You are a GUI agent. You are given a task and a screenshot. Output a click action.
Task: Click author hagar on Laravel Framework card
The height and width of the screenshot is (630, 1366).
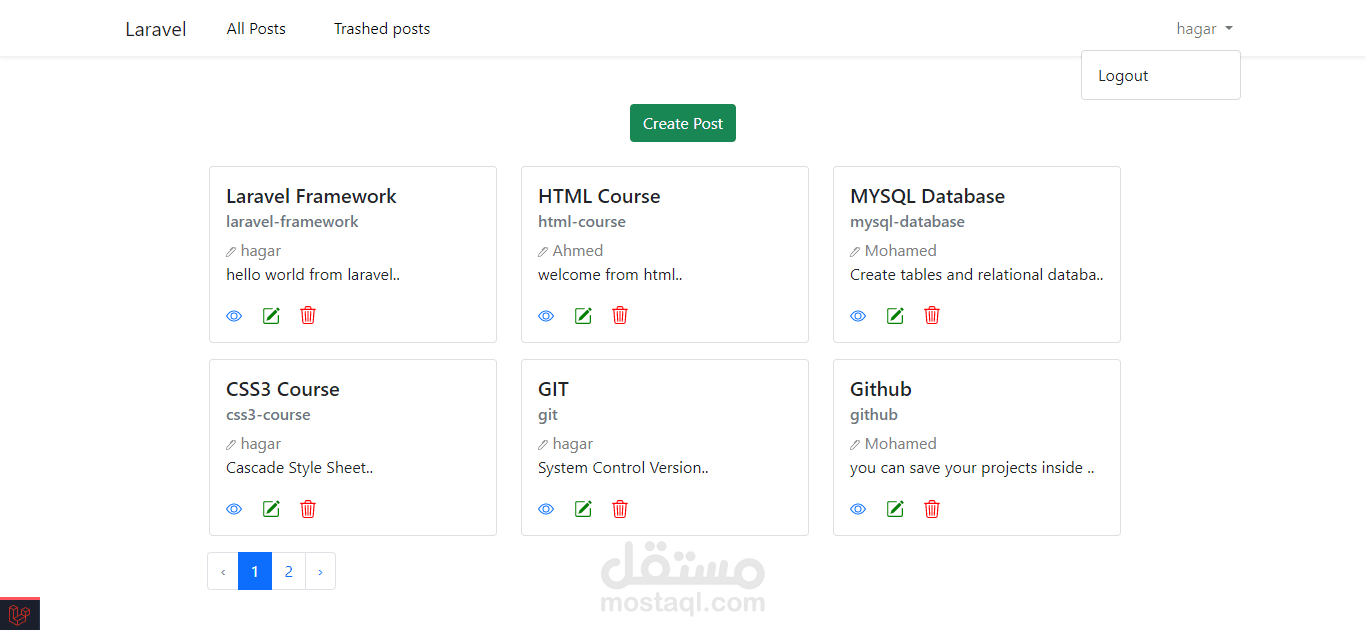coord(261,251)
